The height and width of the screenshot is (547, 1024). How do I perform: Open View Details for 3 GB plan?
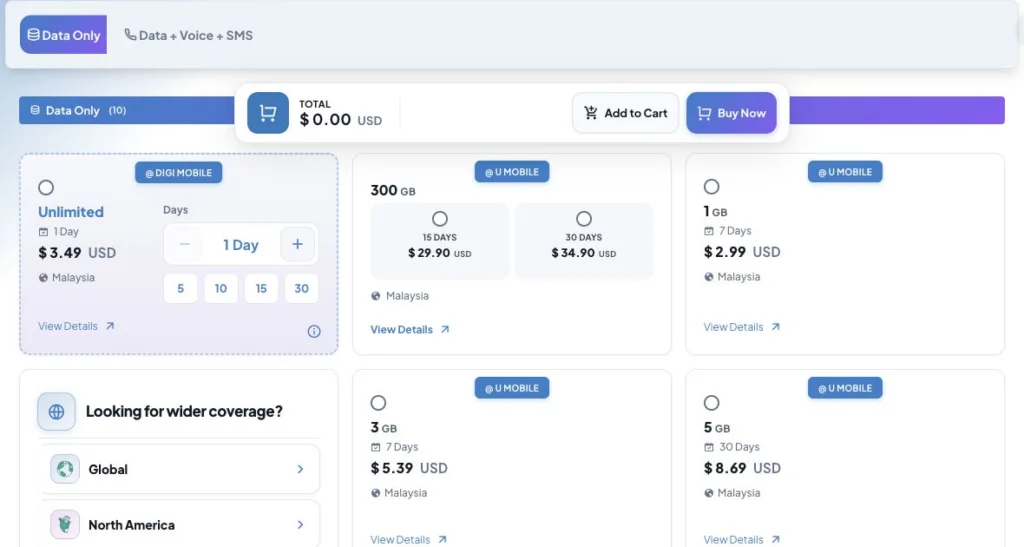408,540
